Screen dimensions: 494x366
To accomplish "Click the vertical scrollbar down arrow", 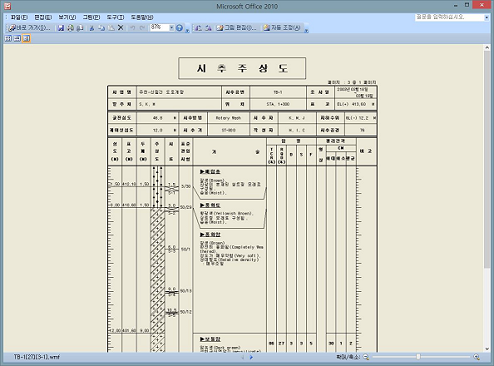I will (487, 349).
